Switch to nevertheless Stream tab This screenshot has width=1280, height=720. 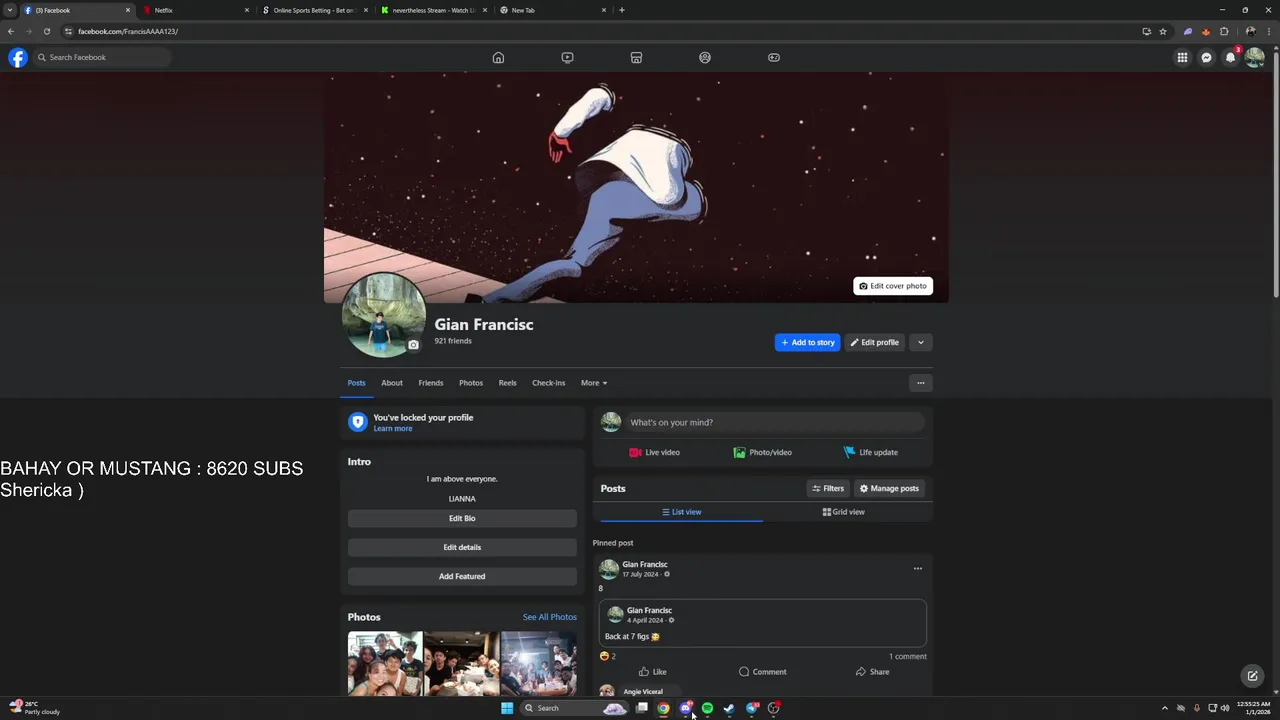point(433,10)
